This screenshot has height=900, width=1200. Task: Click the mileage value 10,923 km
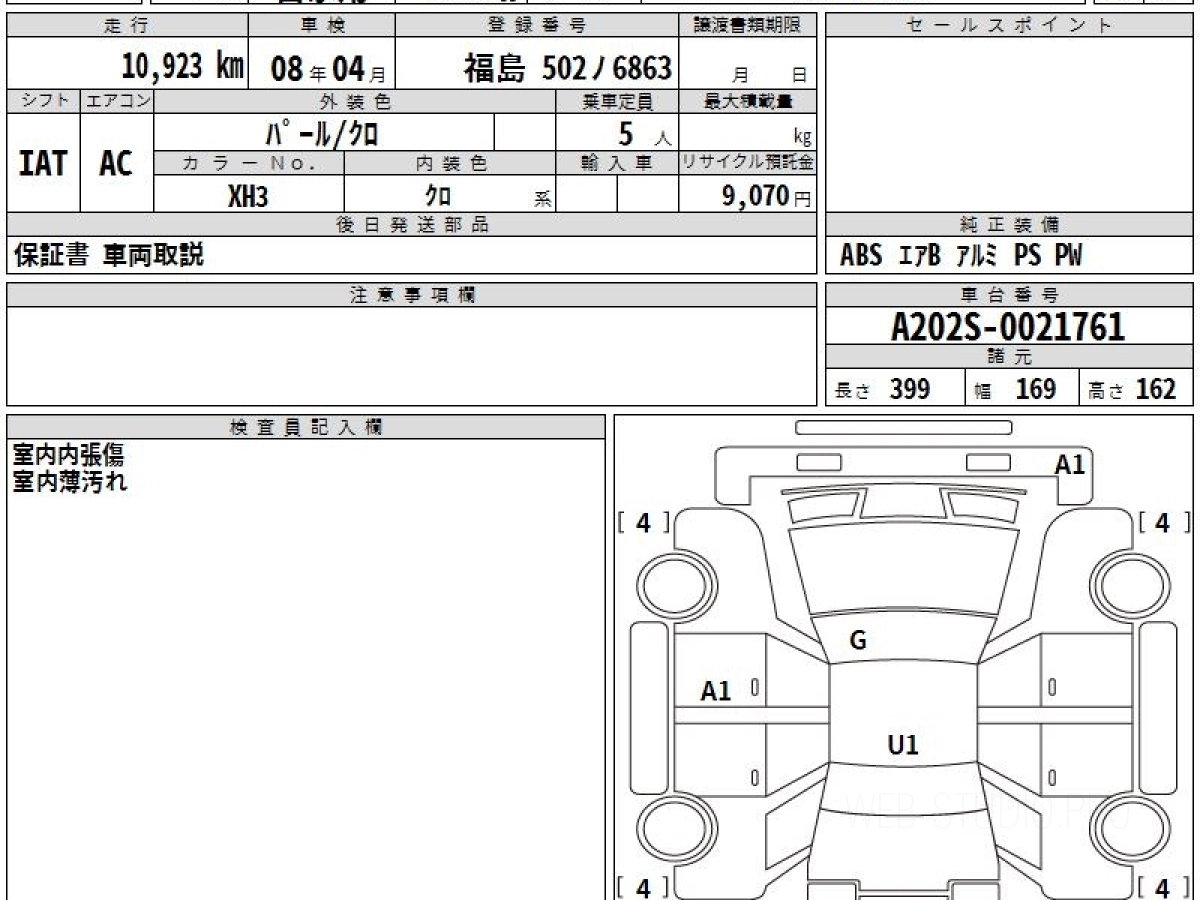pos(183,67)
